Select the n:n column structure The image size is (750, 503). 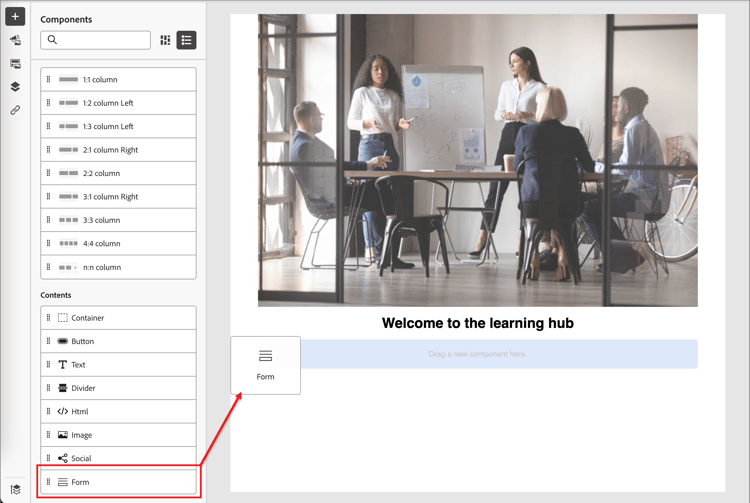[119, 267]
